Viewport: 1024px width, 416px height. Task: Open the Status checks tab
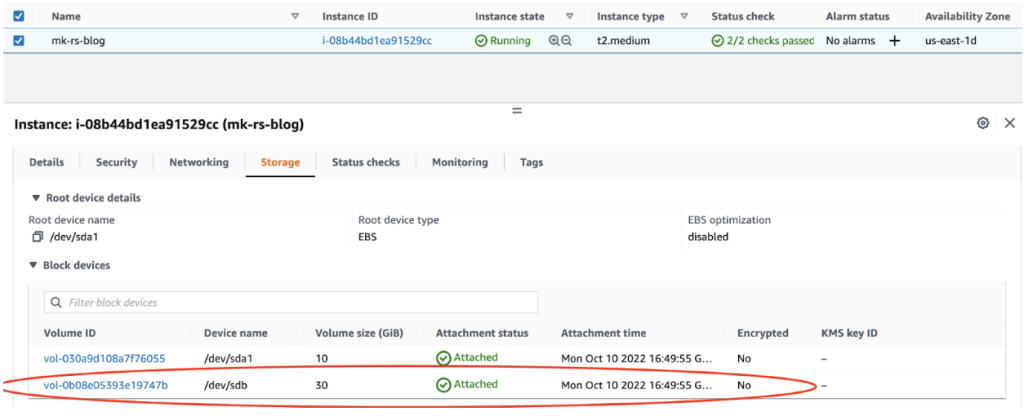[365, 162]
